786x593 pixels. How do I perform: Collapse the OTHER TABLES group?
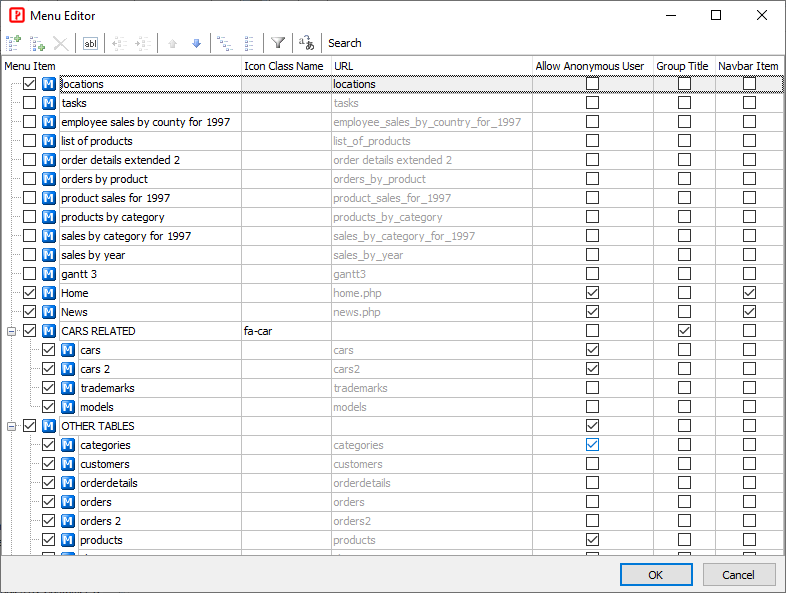(12, 426)
